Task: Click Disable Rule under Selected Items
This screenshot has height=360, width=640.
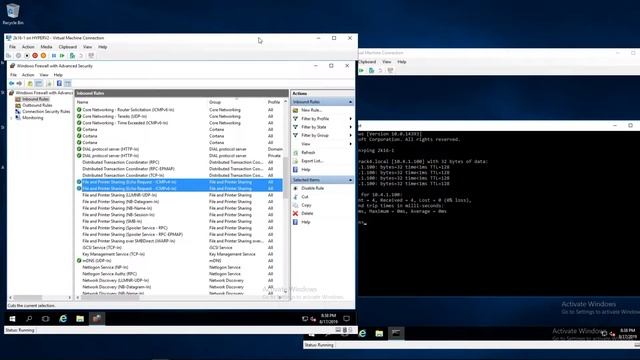Action: pos(312,188)
